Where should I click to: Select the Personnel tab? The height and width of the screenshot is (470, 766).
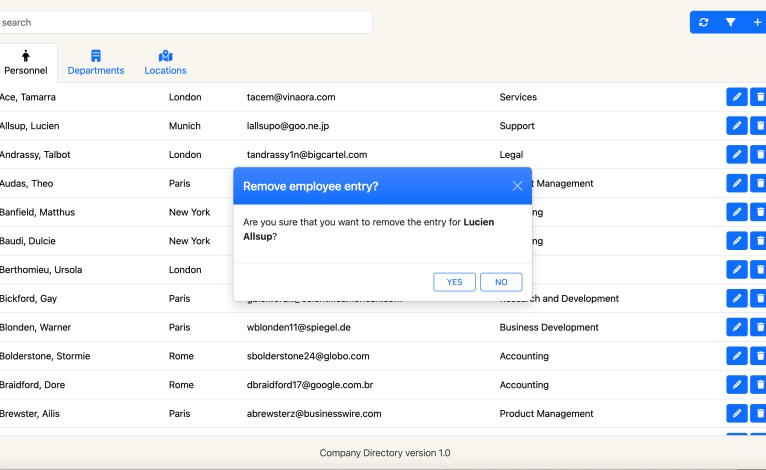click(26, 62)
